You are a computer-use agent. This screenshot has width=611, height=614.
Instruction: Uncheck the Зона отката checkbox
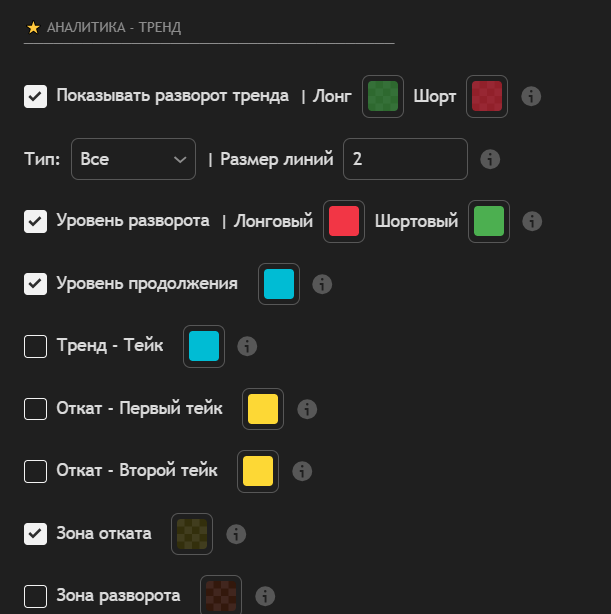[x=36, y=533]
